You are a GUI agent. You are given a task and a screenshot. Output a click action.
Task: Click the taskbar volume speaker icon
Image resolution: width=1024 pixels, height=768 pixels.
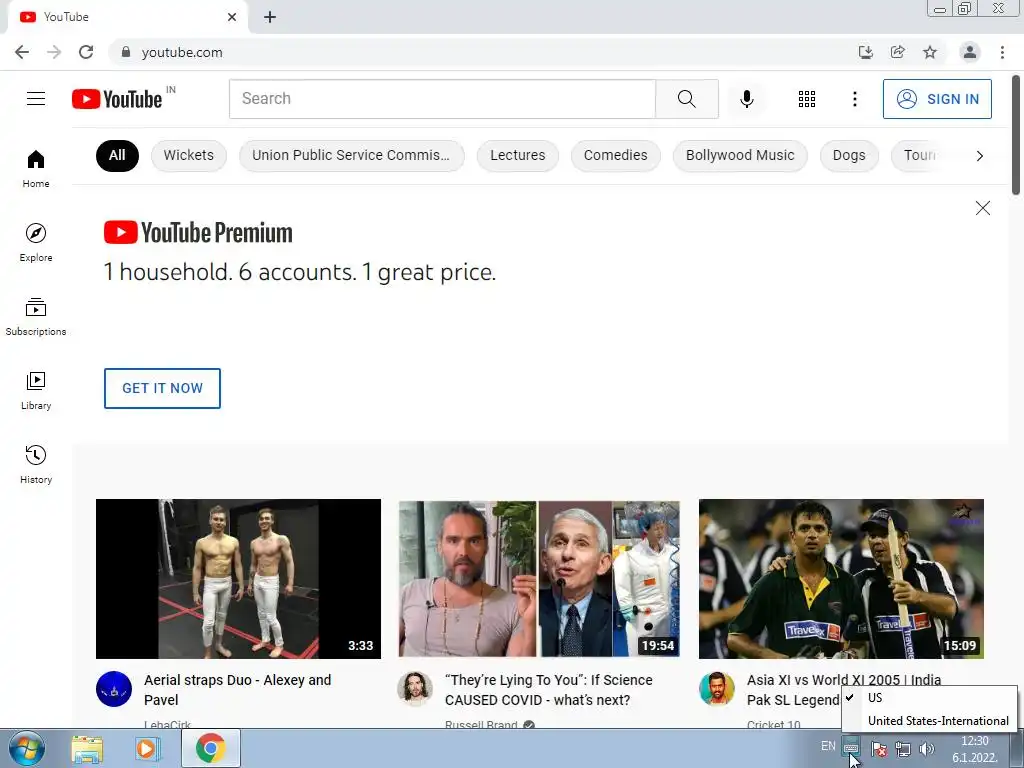coord(927,749)
